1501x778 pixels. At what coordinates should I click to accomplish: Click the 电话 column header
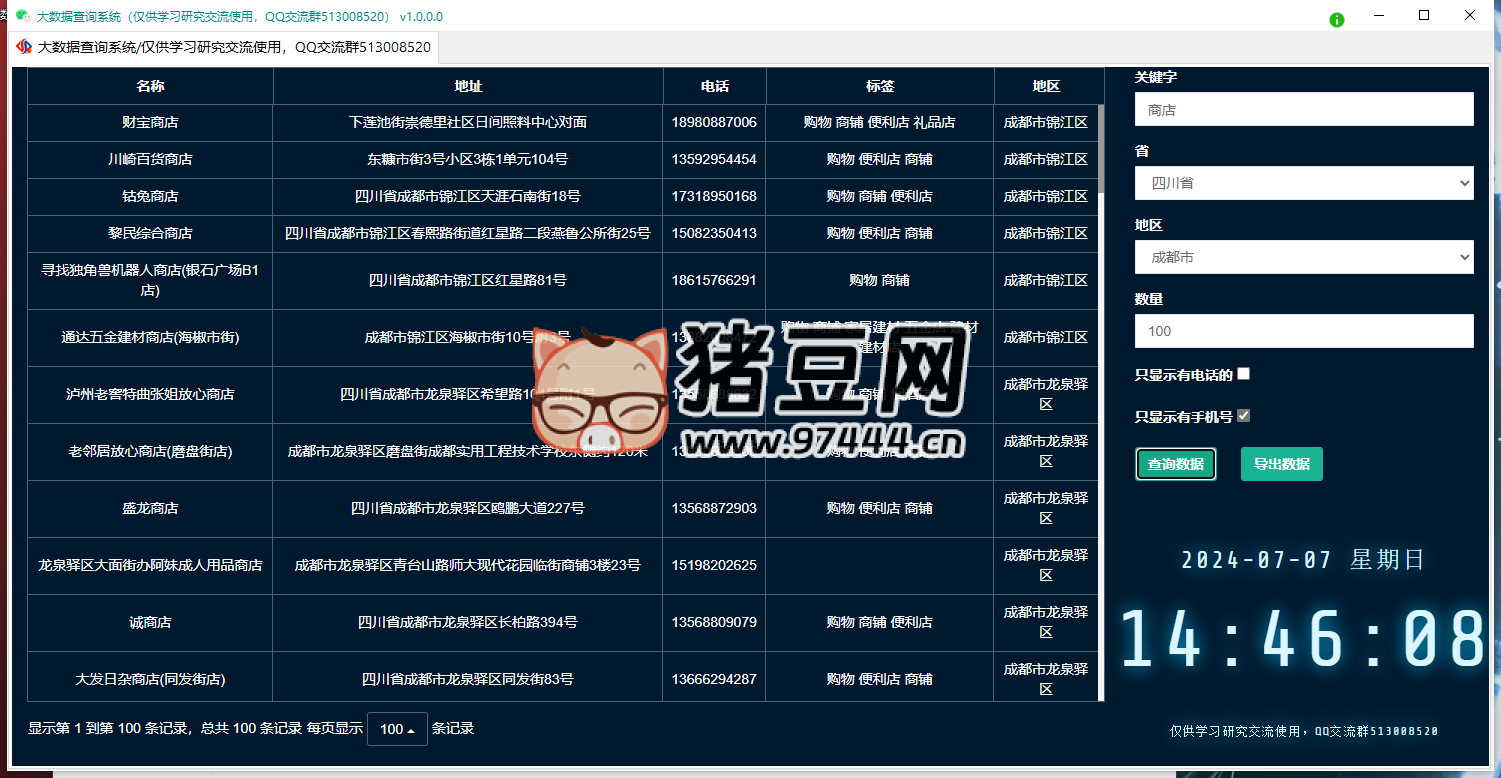point(714,86)
